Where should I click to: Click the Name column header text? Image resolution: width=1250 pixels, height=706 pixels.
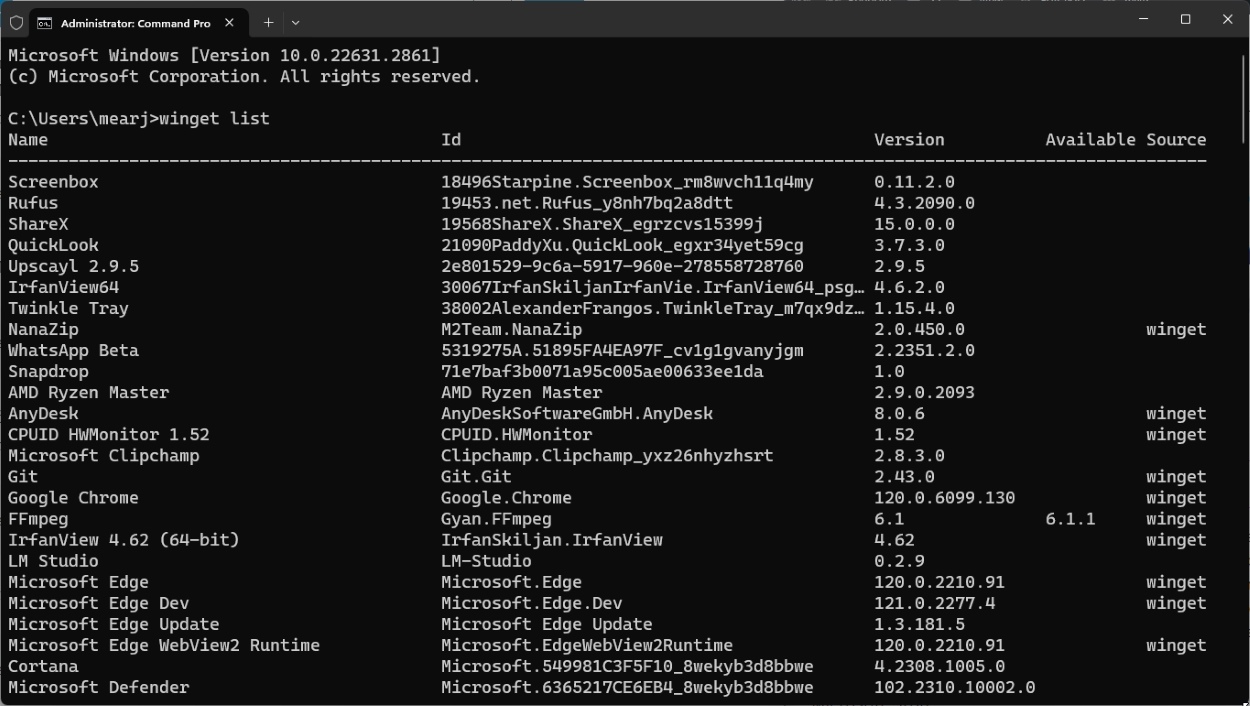click(x=27, y=139)
